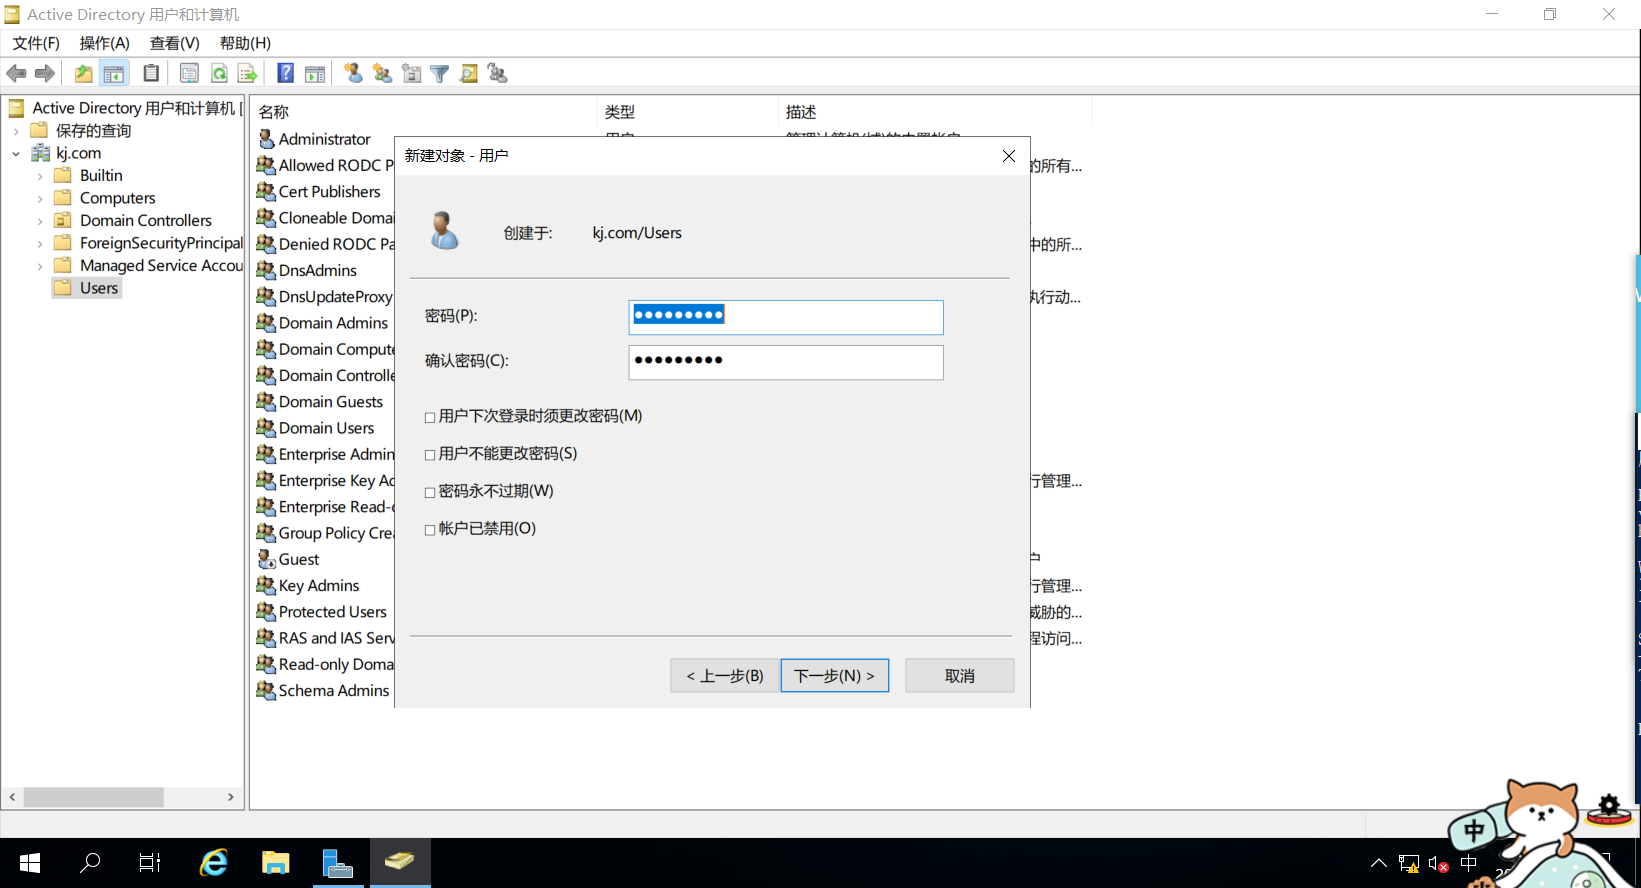Create new user toolbar icon
The width and height of the screenshot is (1641, 888).
coord(353,73)
